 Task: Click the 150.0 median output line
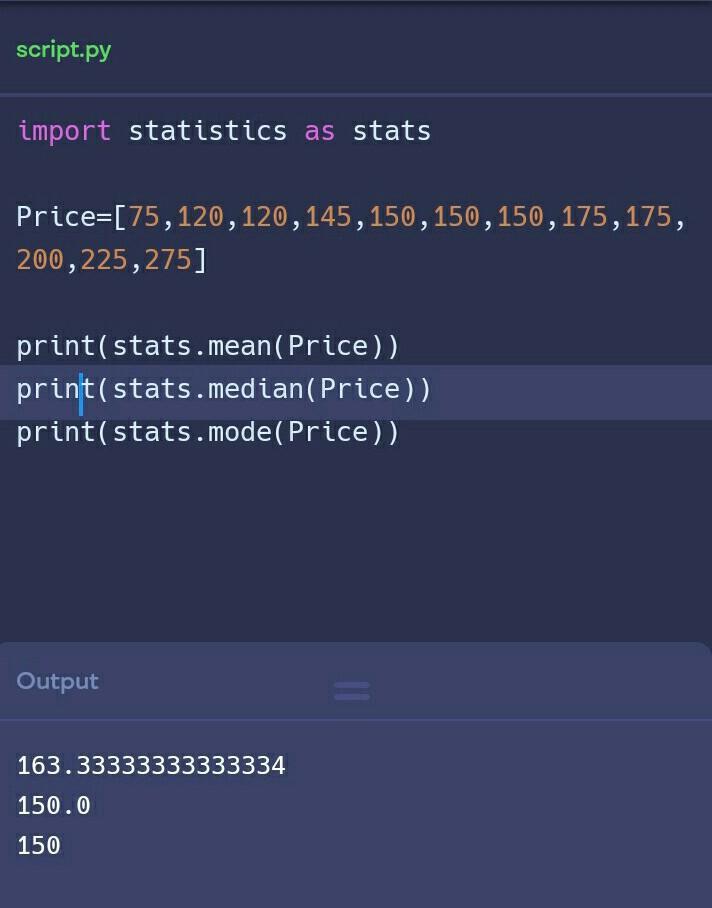coord(53,805)
